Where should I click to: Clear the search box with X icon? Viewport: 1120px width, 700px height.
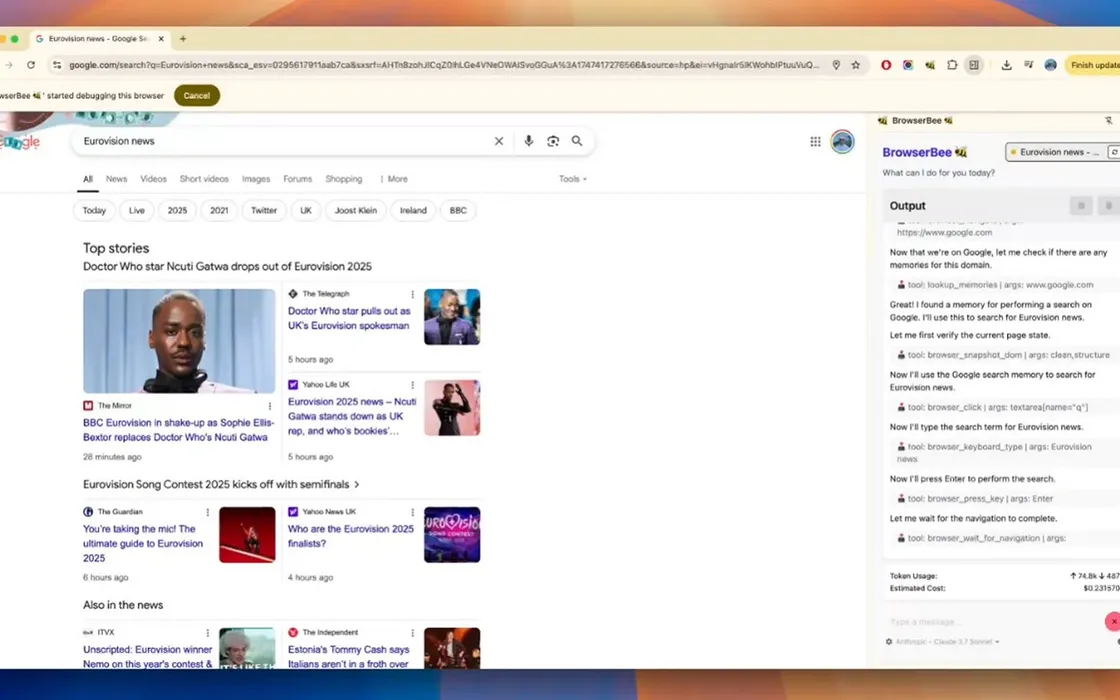499,141
